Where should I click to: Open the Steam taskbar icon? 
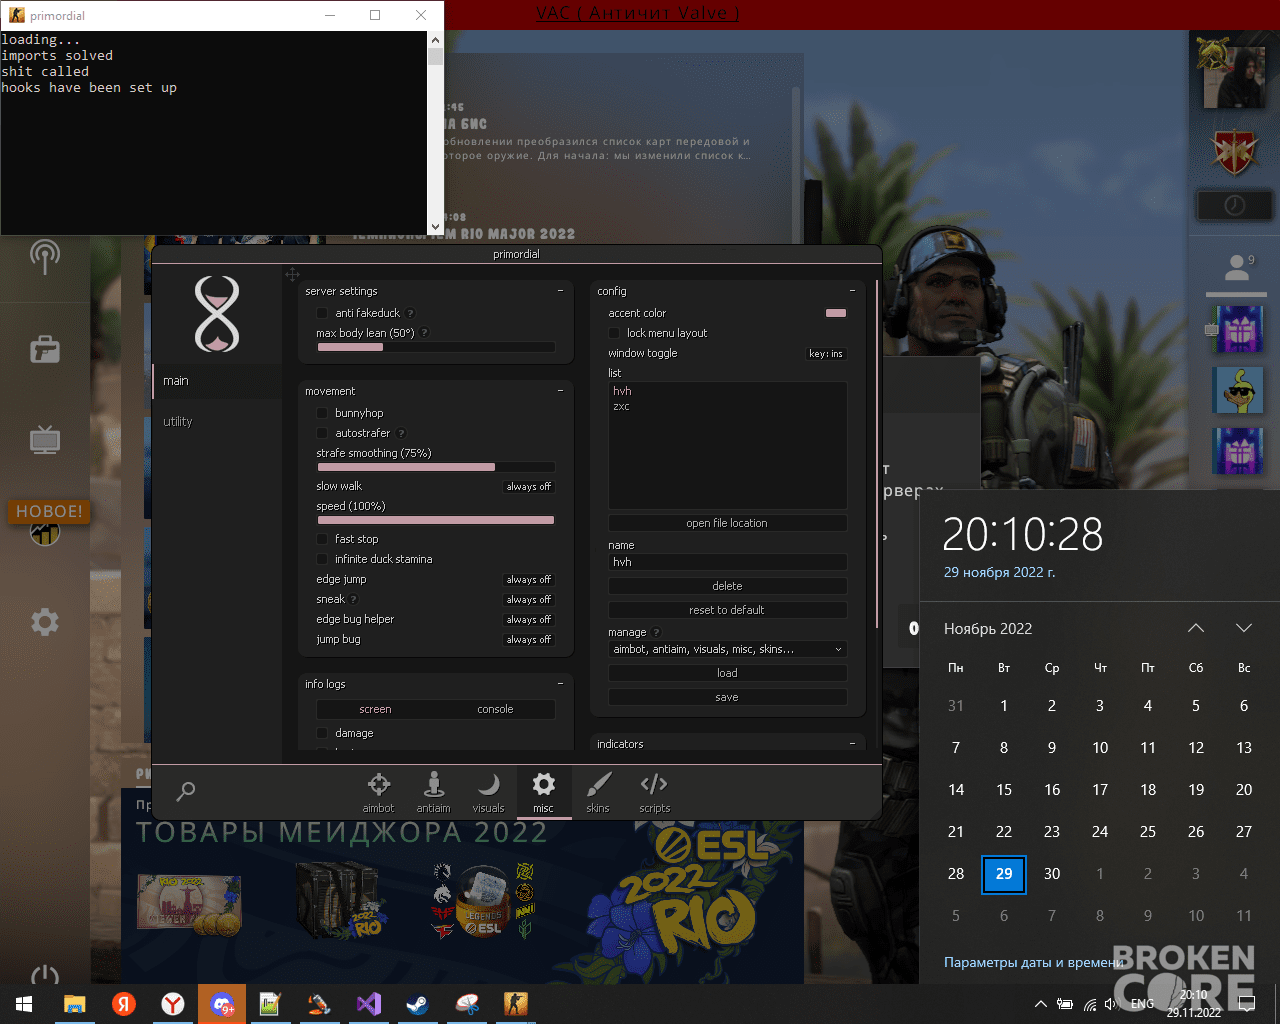pyautogui.click(x=417, y=1003)
